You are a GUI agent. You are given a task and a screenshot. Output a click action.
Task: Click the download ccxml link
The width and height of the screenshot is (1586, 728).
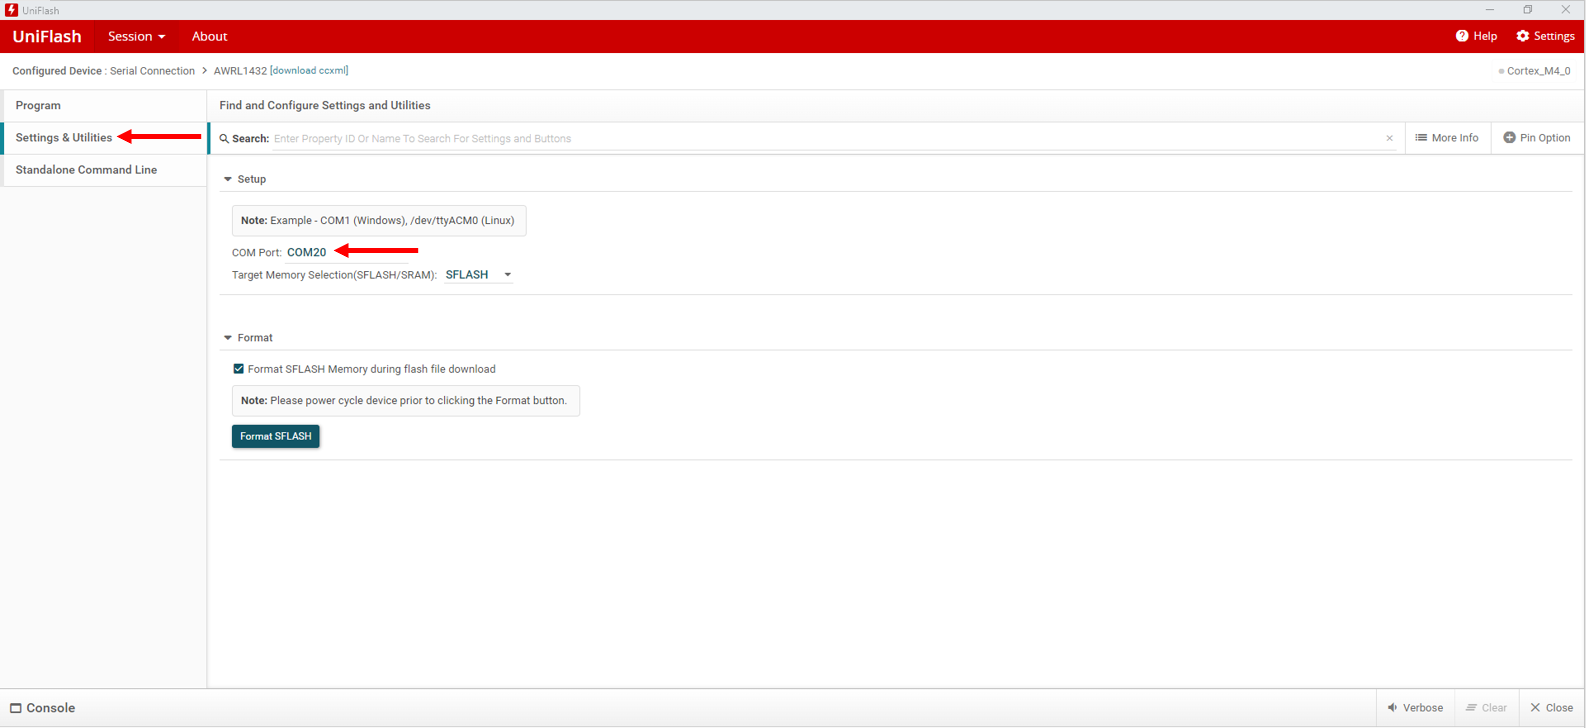click(x=309, y=71)
